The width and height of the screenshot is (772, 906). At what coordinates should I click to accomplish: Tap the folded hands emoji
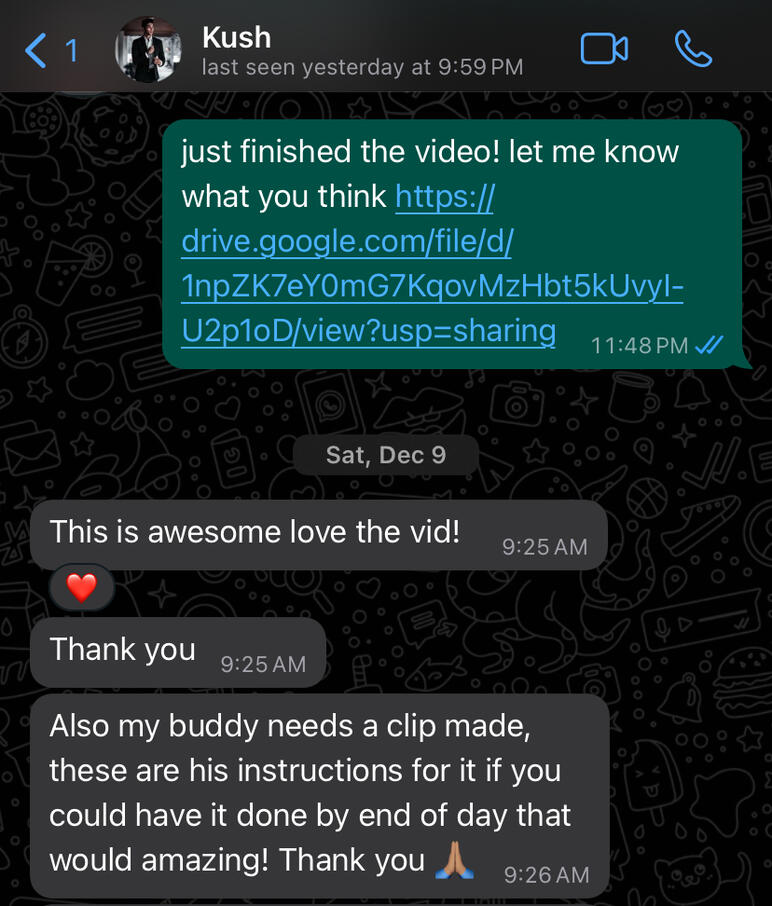tap(455, 860)
